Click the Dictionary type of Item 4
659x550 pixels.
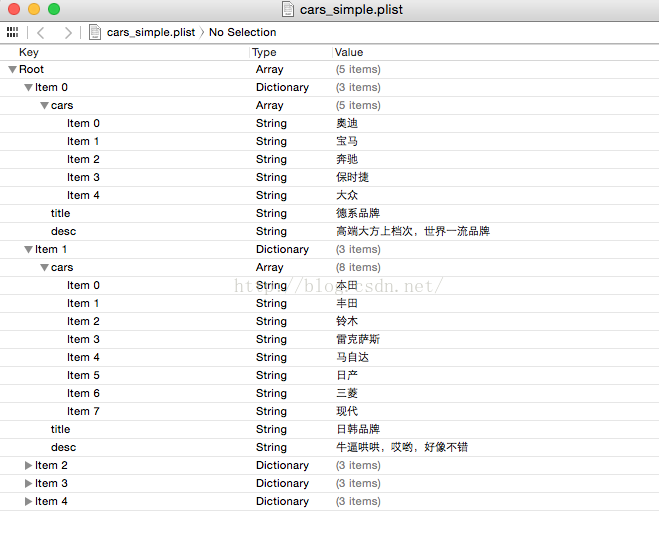(282, 502)
